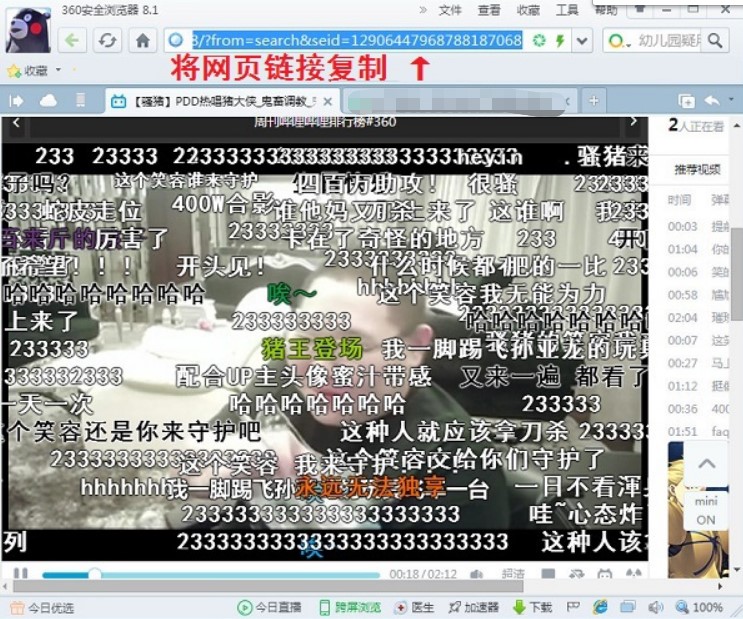Viewport: 743px width, 619px height.
Task: Open 今日直播 in the status bar
Action: (x=269, y=607)
